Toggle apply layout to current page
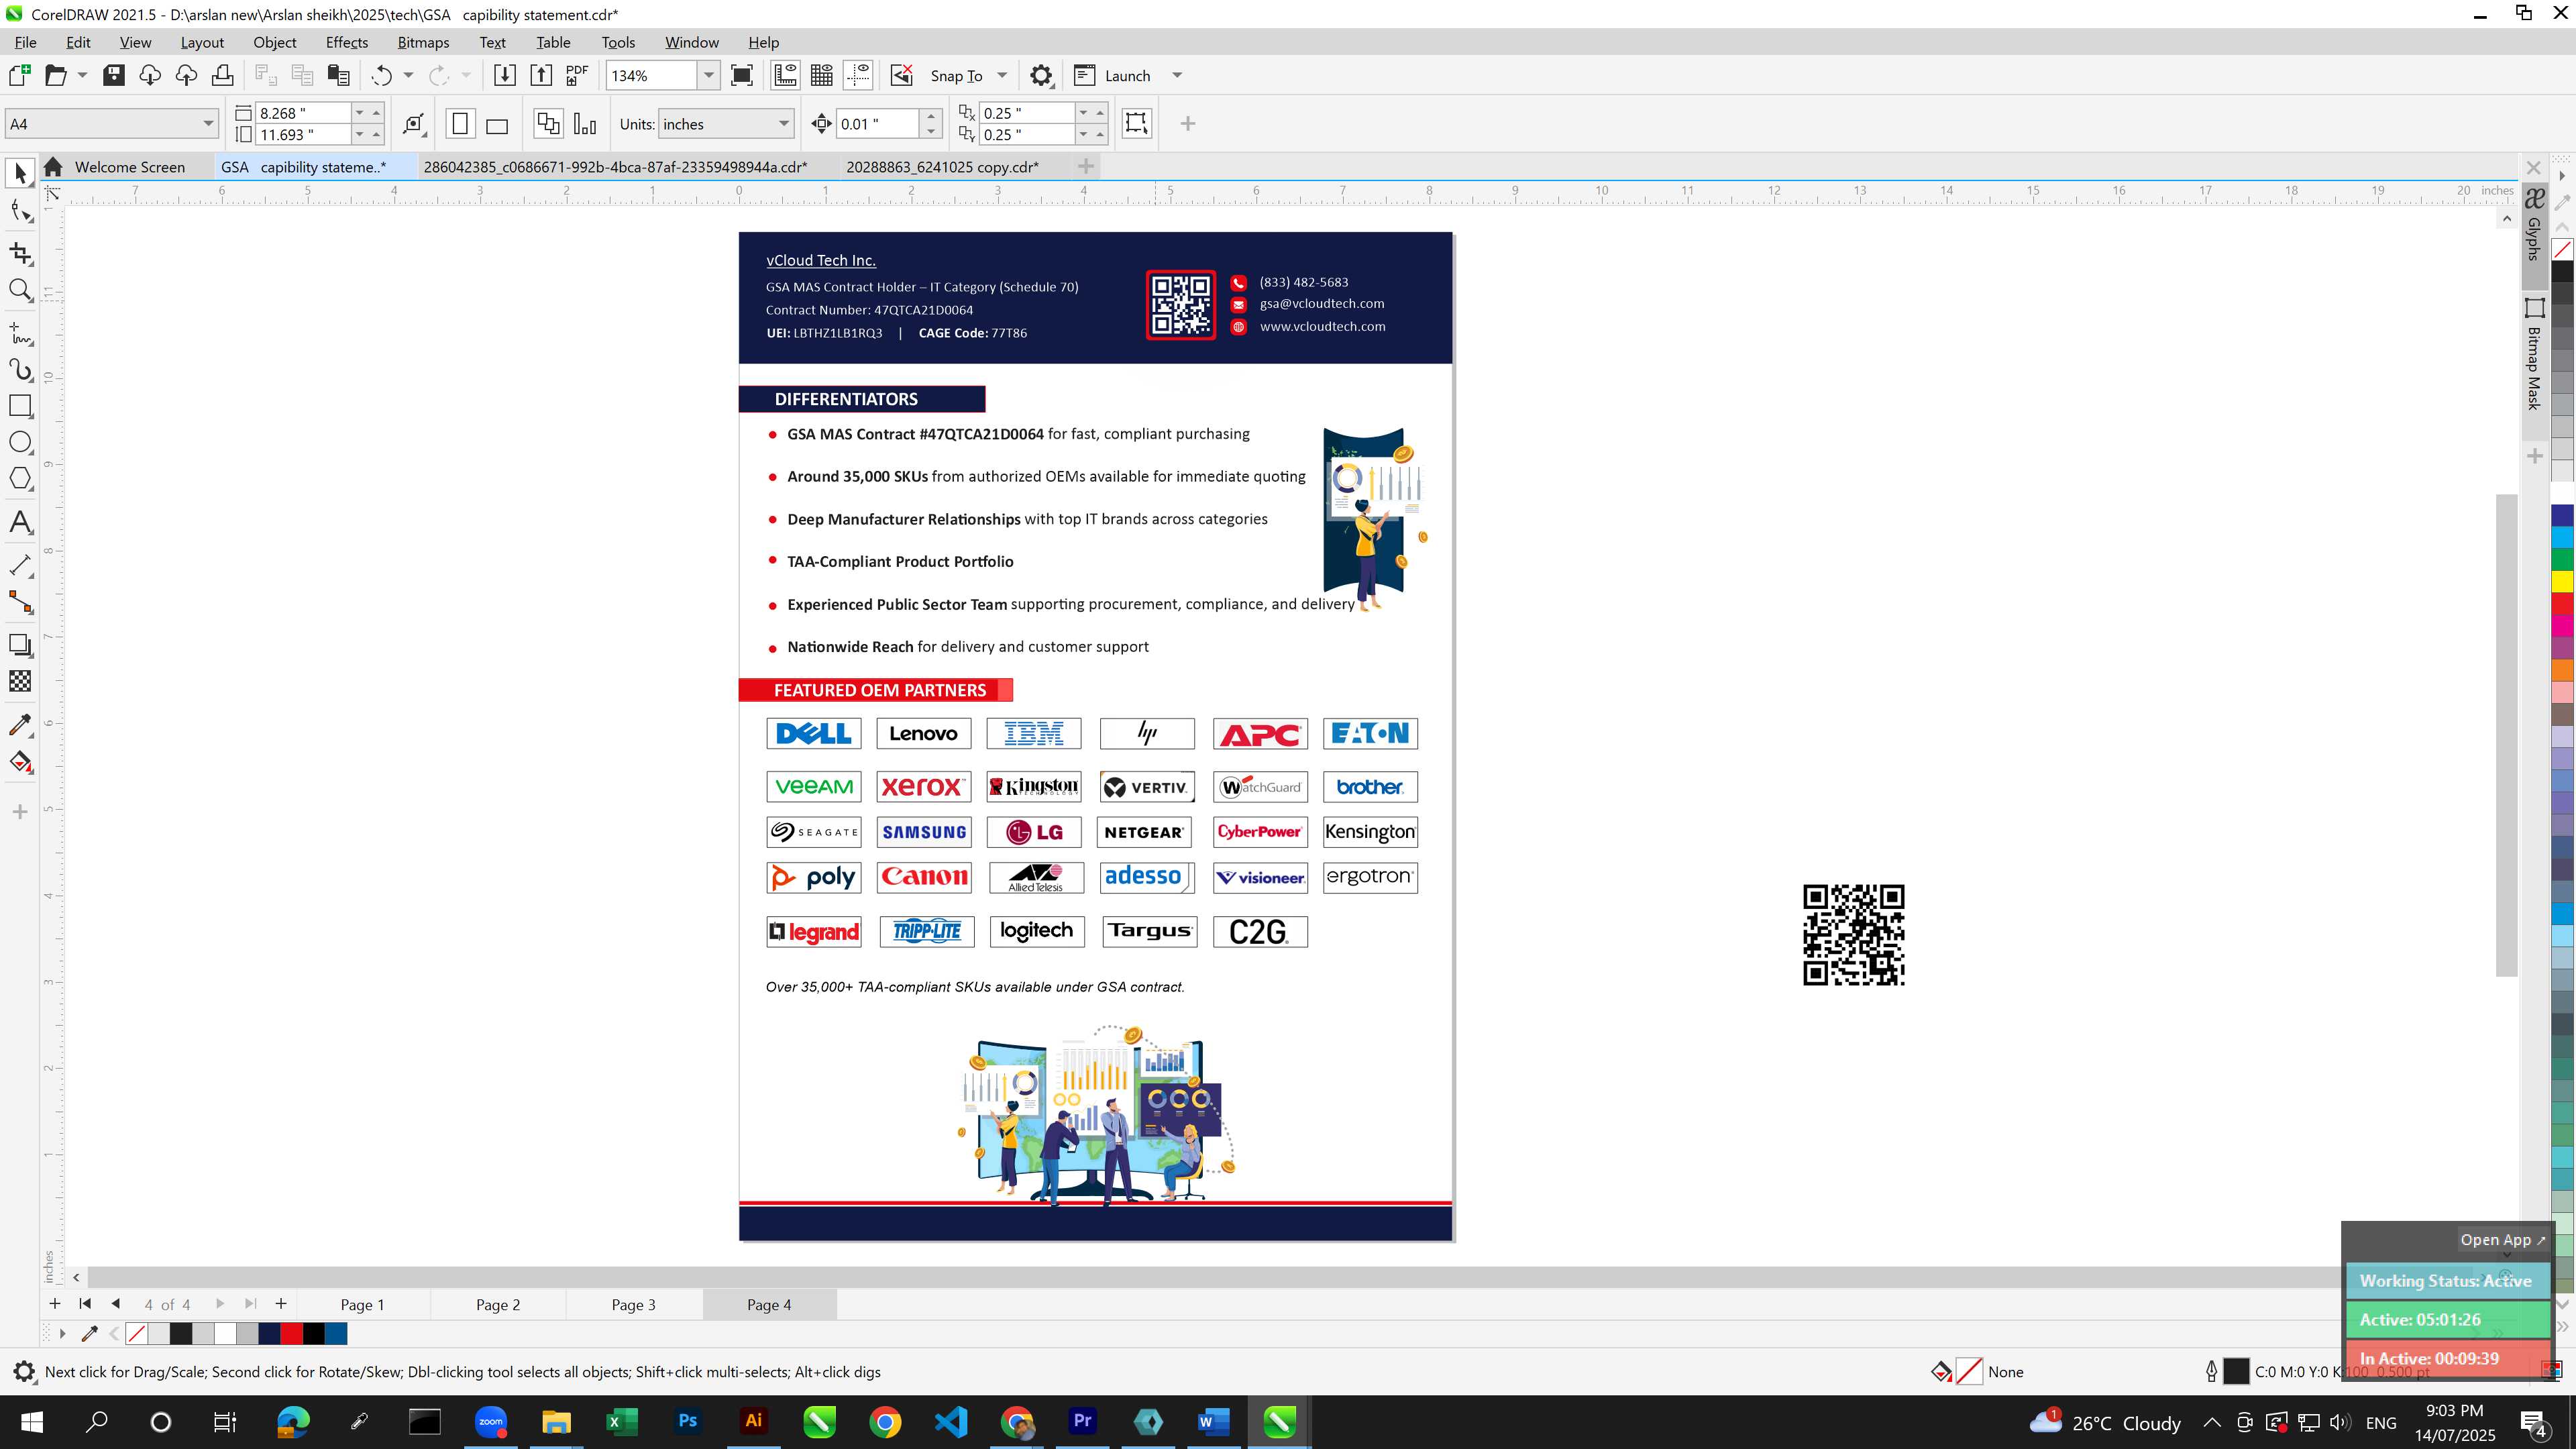Image resolution: width=2576 pixels, height=1449 pixels. point(585,124)
